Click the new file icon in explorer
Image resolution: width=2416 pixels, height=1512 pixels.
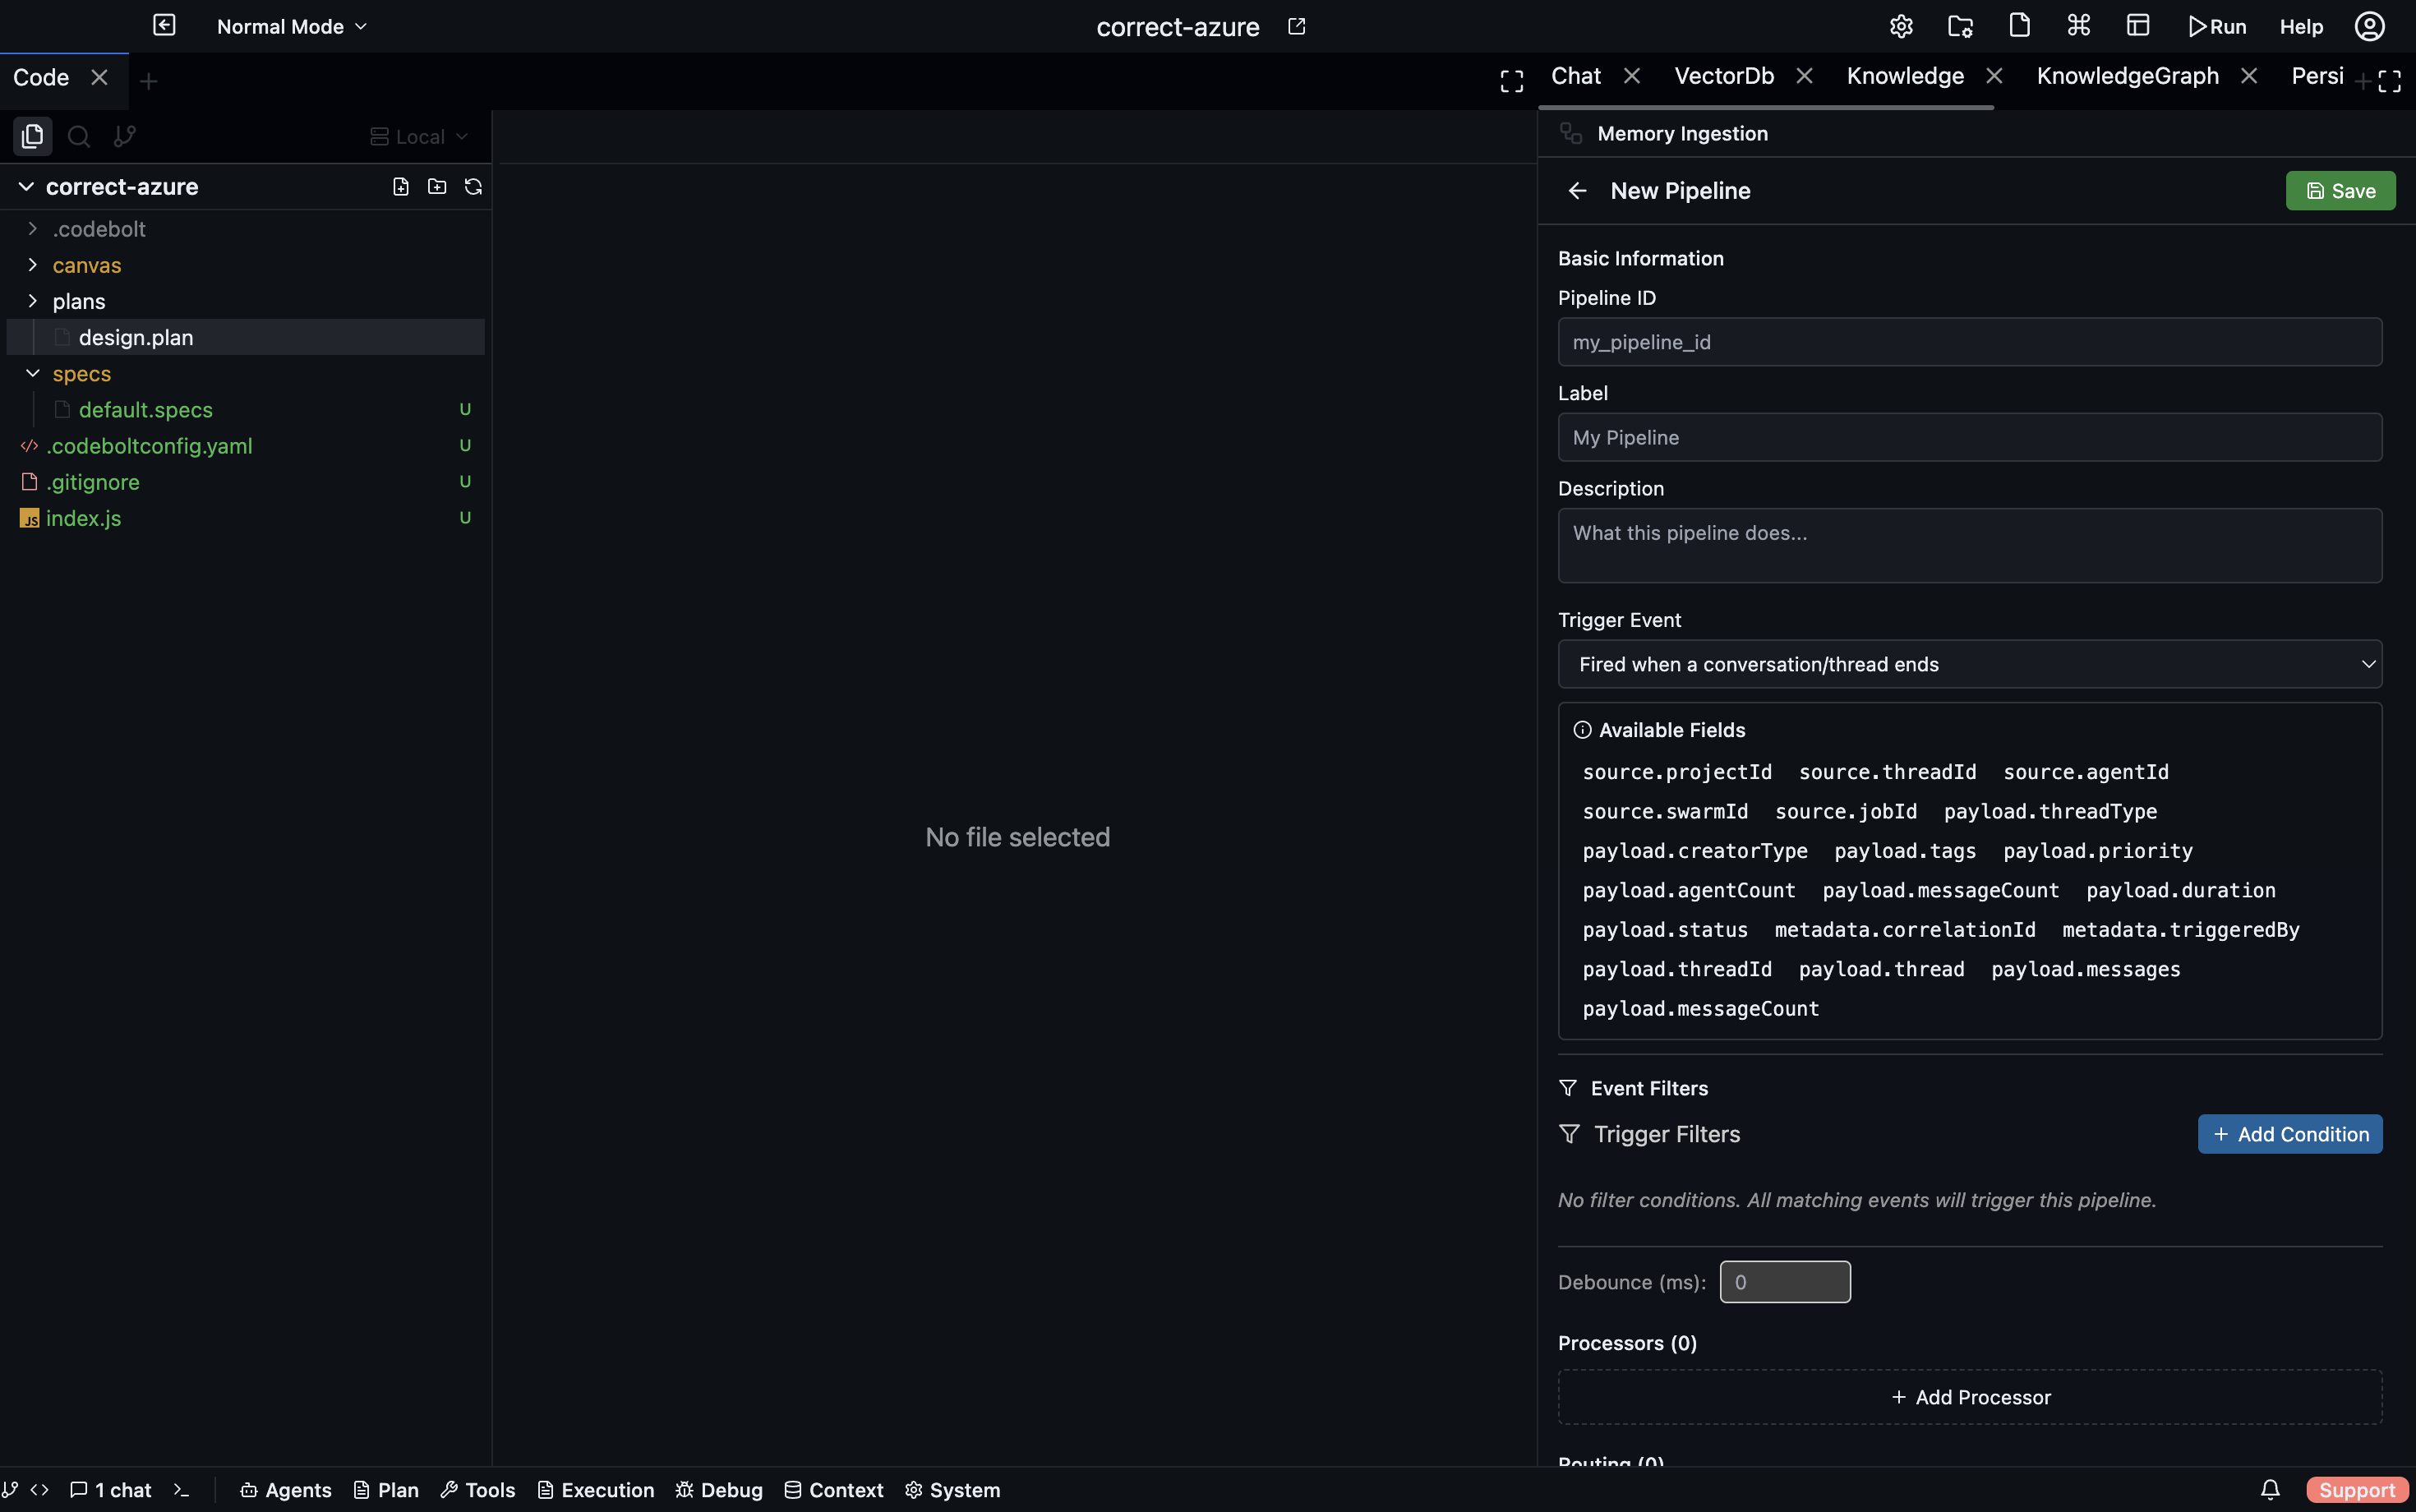[401, 187]
